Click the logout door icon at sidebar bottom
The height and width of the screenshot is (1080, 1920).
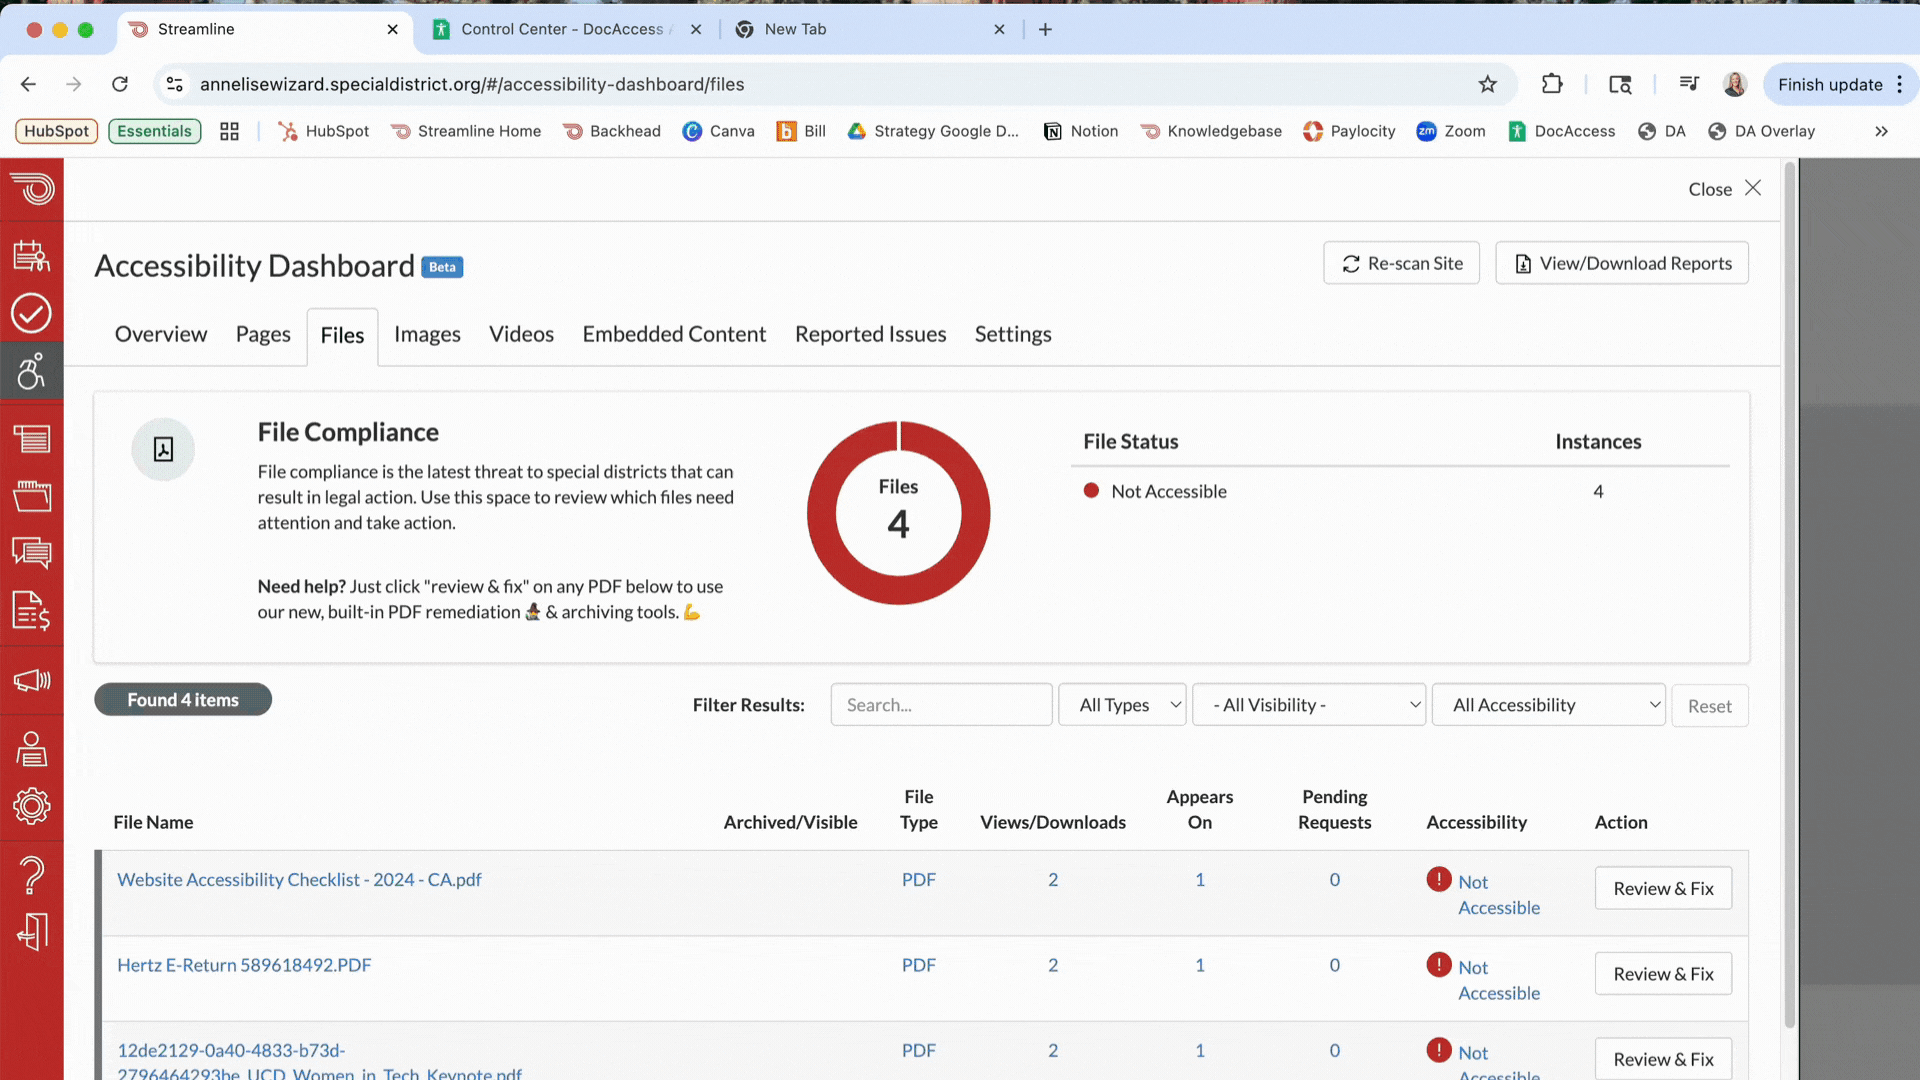click(x=33, y=931)
